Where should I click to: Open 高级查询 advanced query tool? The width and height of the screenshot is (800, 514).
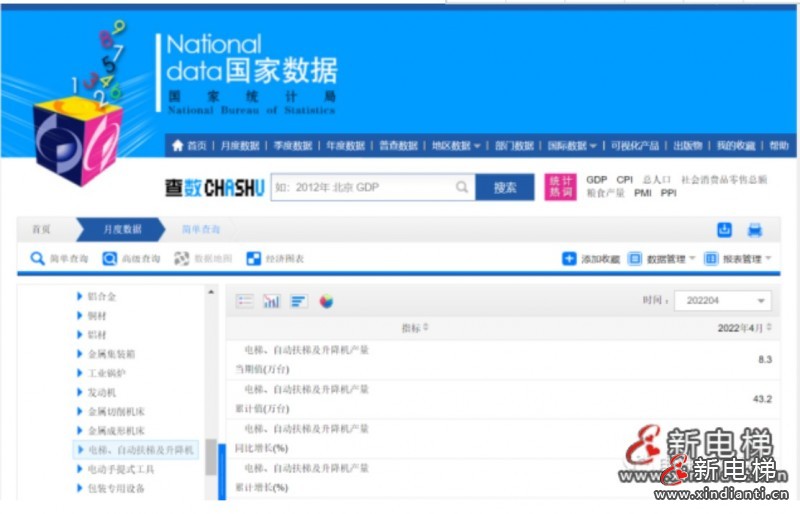109,258
